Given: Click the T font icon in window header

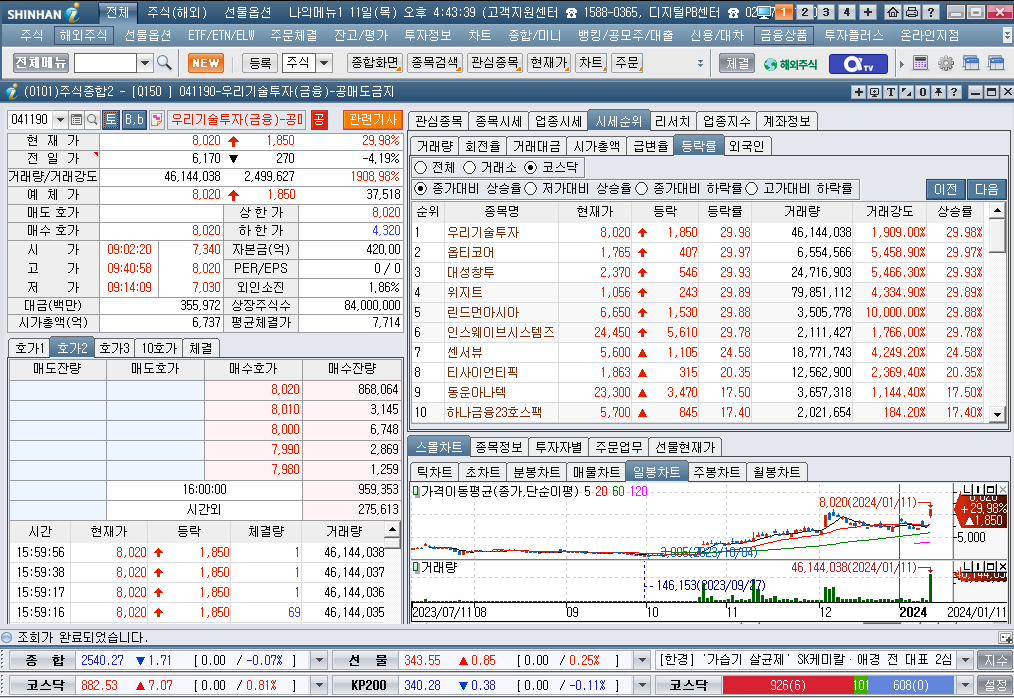Looking at the screenshot, I should [890, 92].
